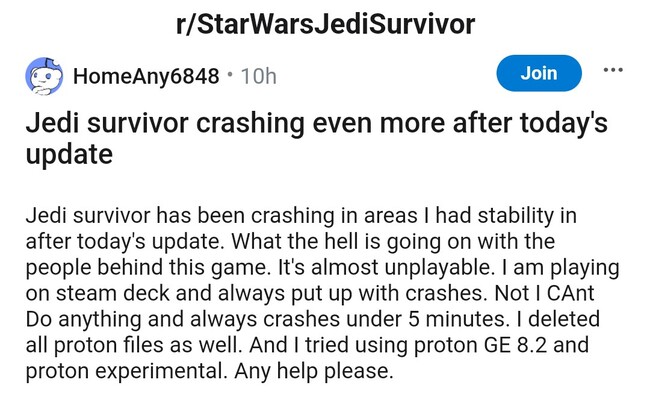The height and width of the screenshot is (400, 650).
Task: Click the 10h post timestamp
Action: [x=259, y=76]
